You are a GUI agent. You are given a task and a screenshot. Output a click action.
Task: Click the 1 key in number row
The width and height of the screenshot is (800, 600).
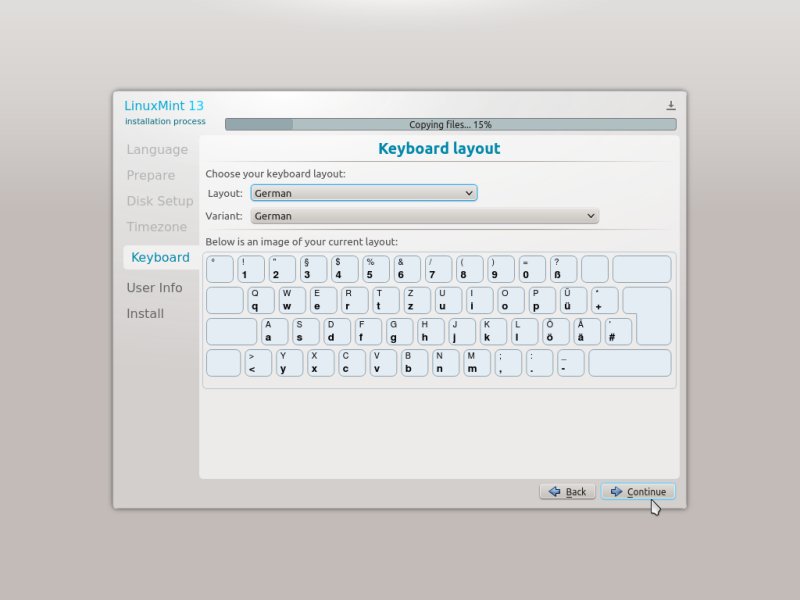click(251, 269)
